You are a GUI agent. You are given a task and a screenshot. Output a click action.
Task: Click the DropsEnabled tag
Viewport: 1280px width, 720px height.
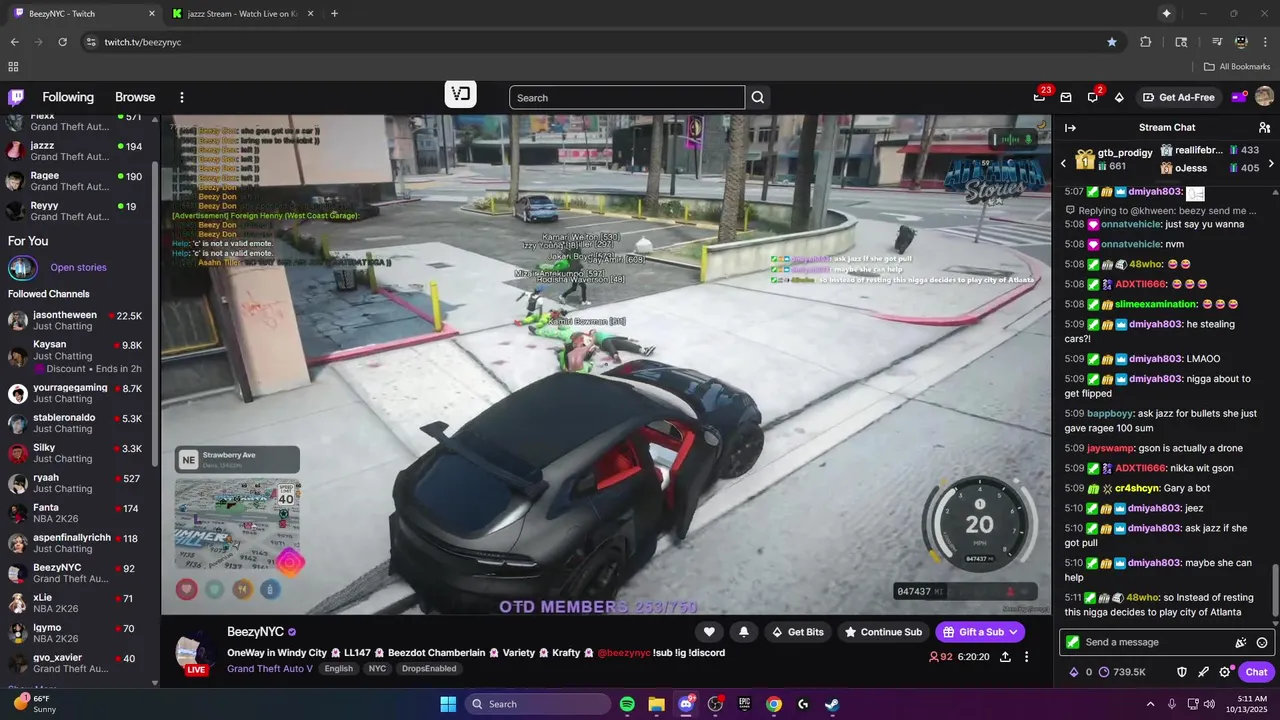point(431,668)
